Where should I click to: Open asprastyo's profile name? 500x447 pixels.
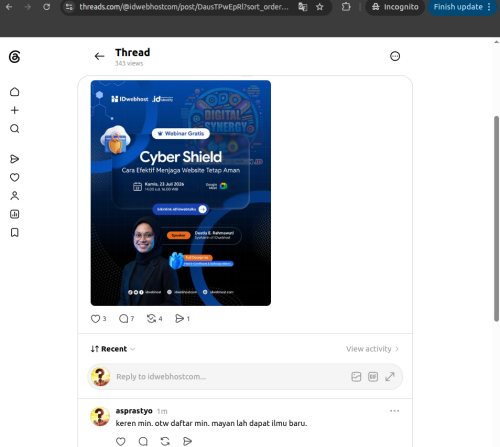coord(134,411)
